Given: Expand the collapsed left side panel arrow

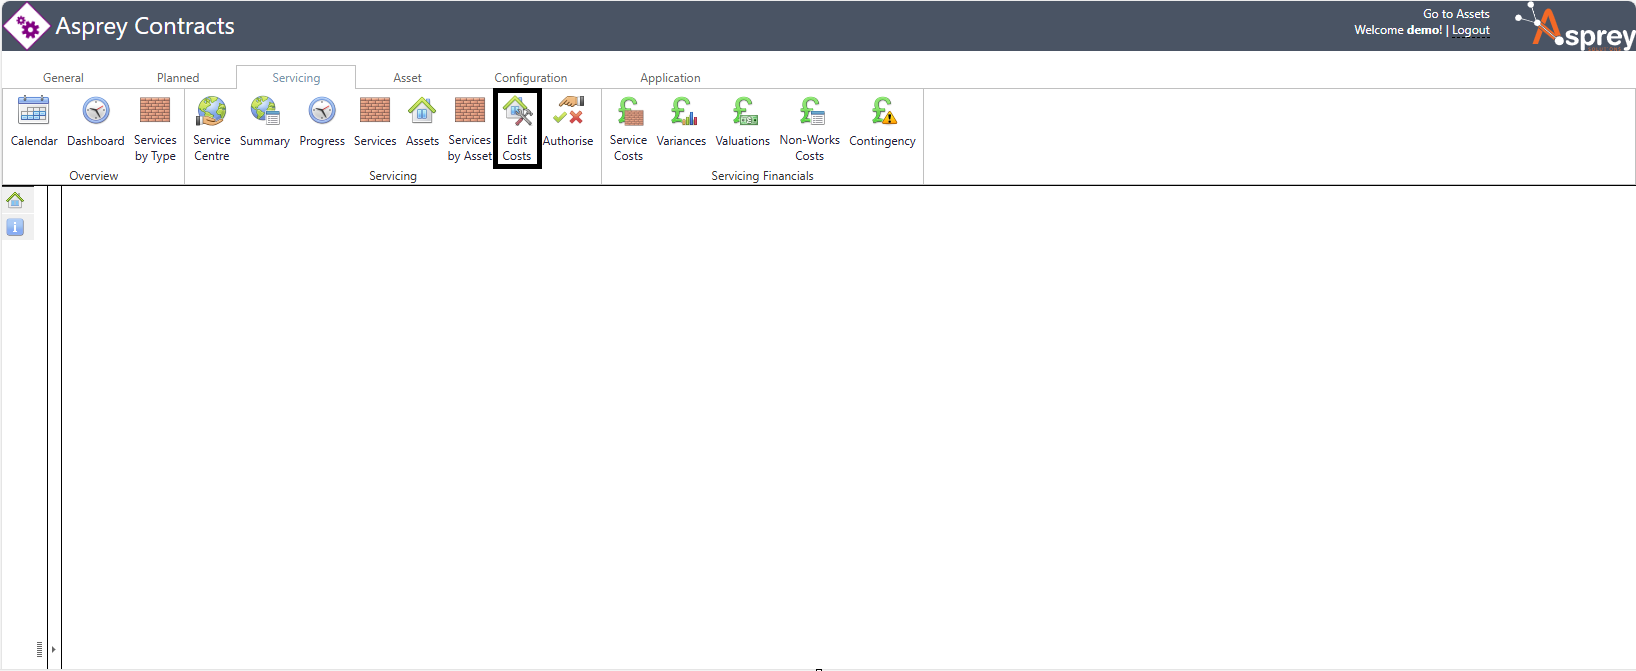Looking at the screenshot, I should [53, 649].
